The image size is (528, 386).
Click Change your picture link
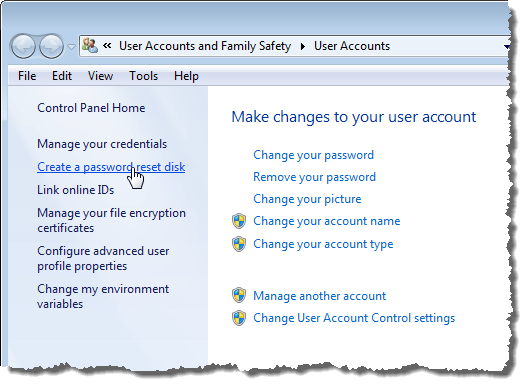click(307, 199)
